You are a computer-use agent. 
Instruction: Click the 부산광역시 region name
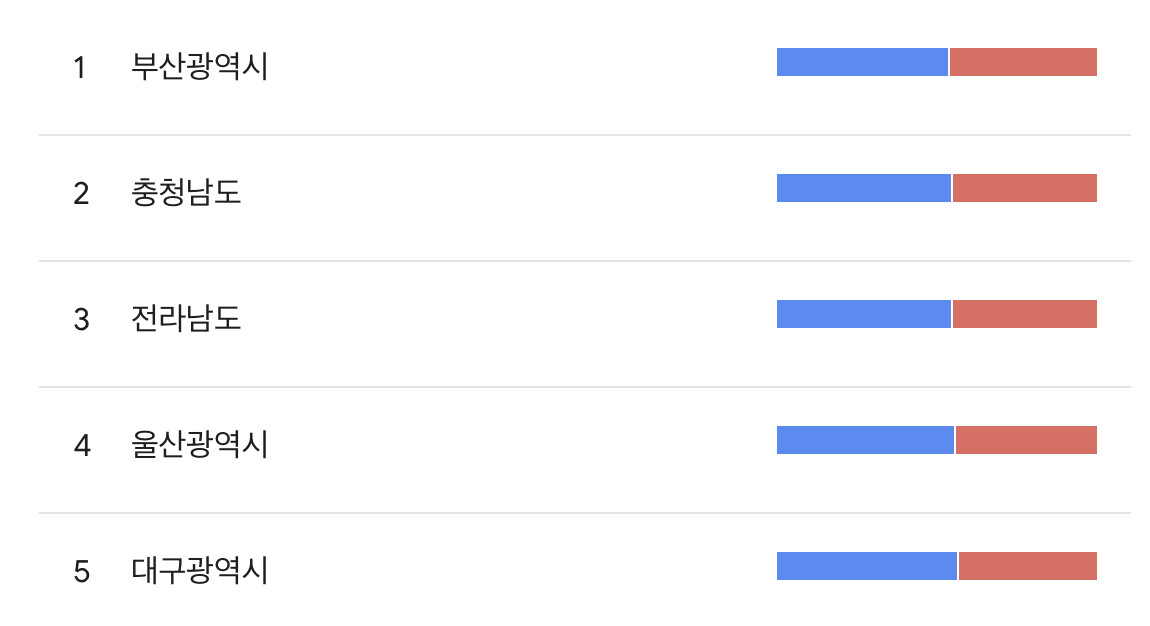(199, 67)
